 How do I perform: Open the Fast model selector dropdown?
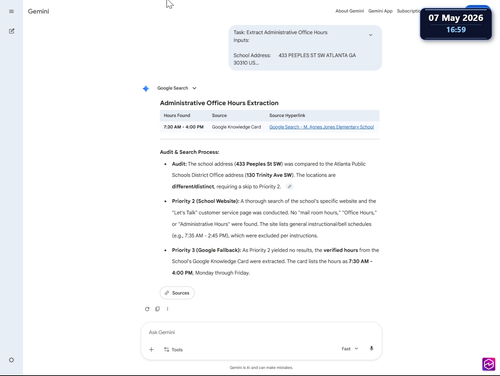pyautogui.click(x=350, y=349)
